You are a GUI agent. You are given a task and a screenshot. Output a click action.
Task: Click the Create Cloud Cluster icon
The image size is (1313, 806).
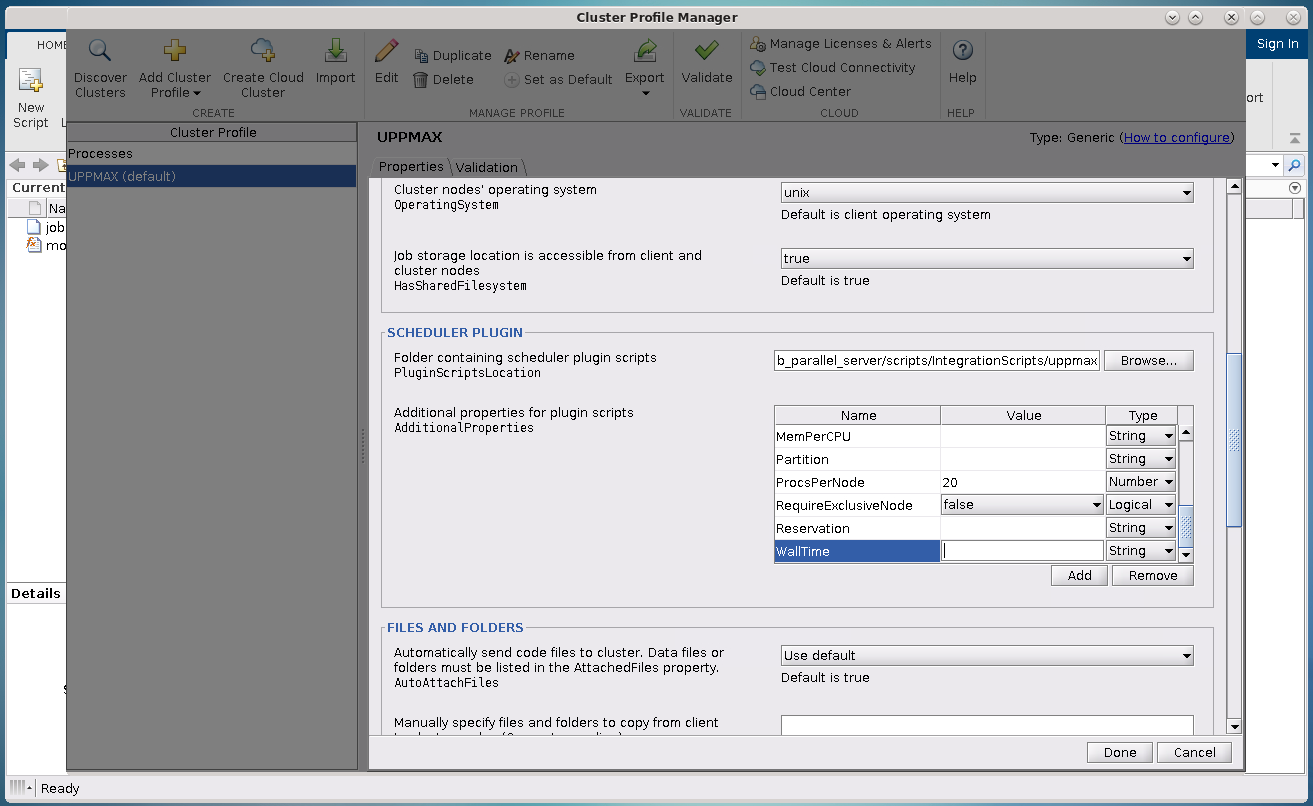(x=263, y=51)
